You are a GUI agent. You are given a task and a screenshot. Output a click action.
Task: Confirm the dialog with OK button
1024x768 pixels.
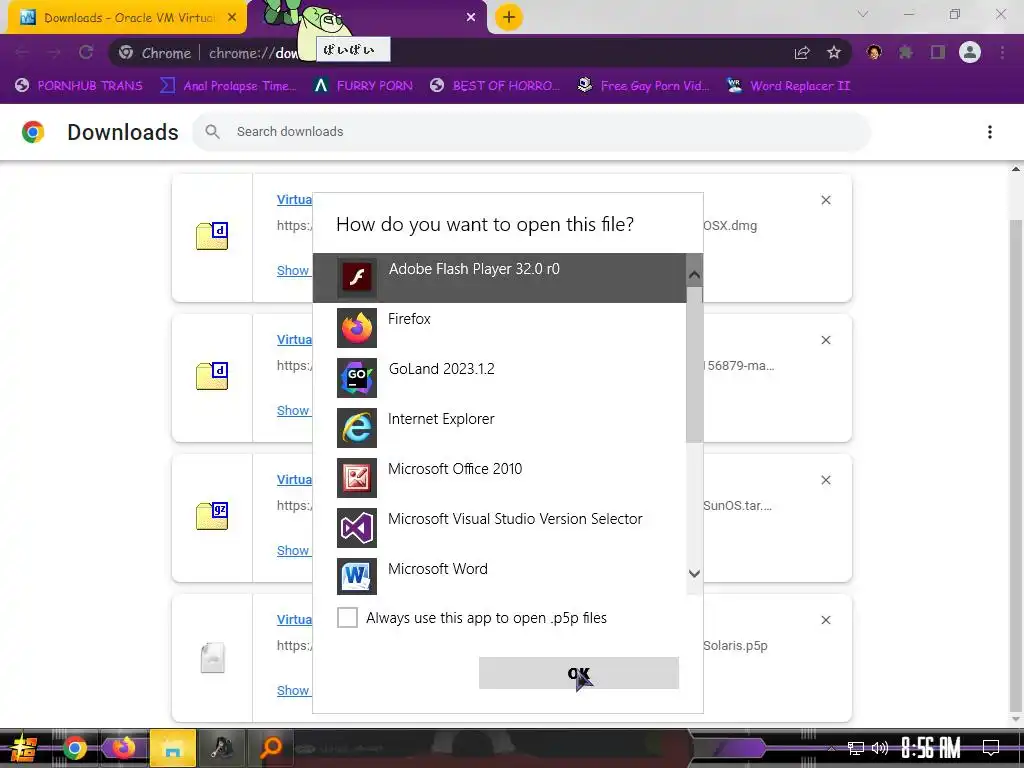point(579,673)
